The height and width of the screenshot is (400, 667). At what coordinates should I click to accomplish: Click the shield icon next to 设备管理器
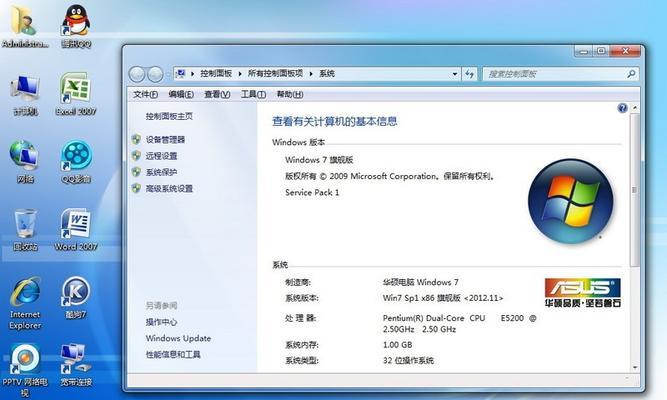136,139
